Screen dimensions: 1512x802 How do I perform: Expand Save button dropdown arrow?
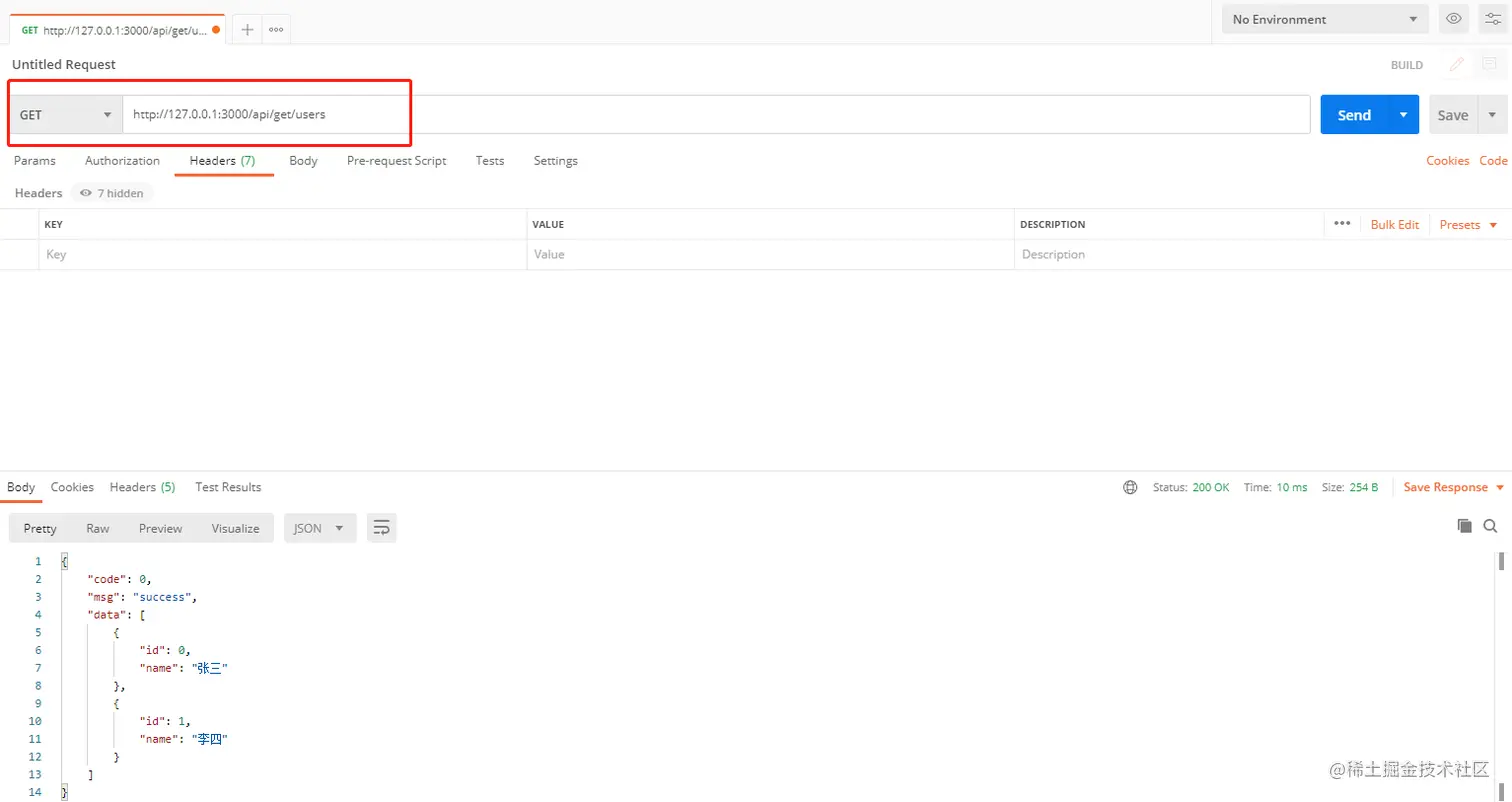click(1492, 115)
